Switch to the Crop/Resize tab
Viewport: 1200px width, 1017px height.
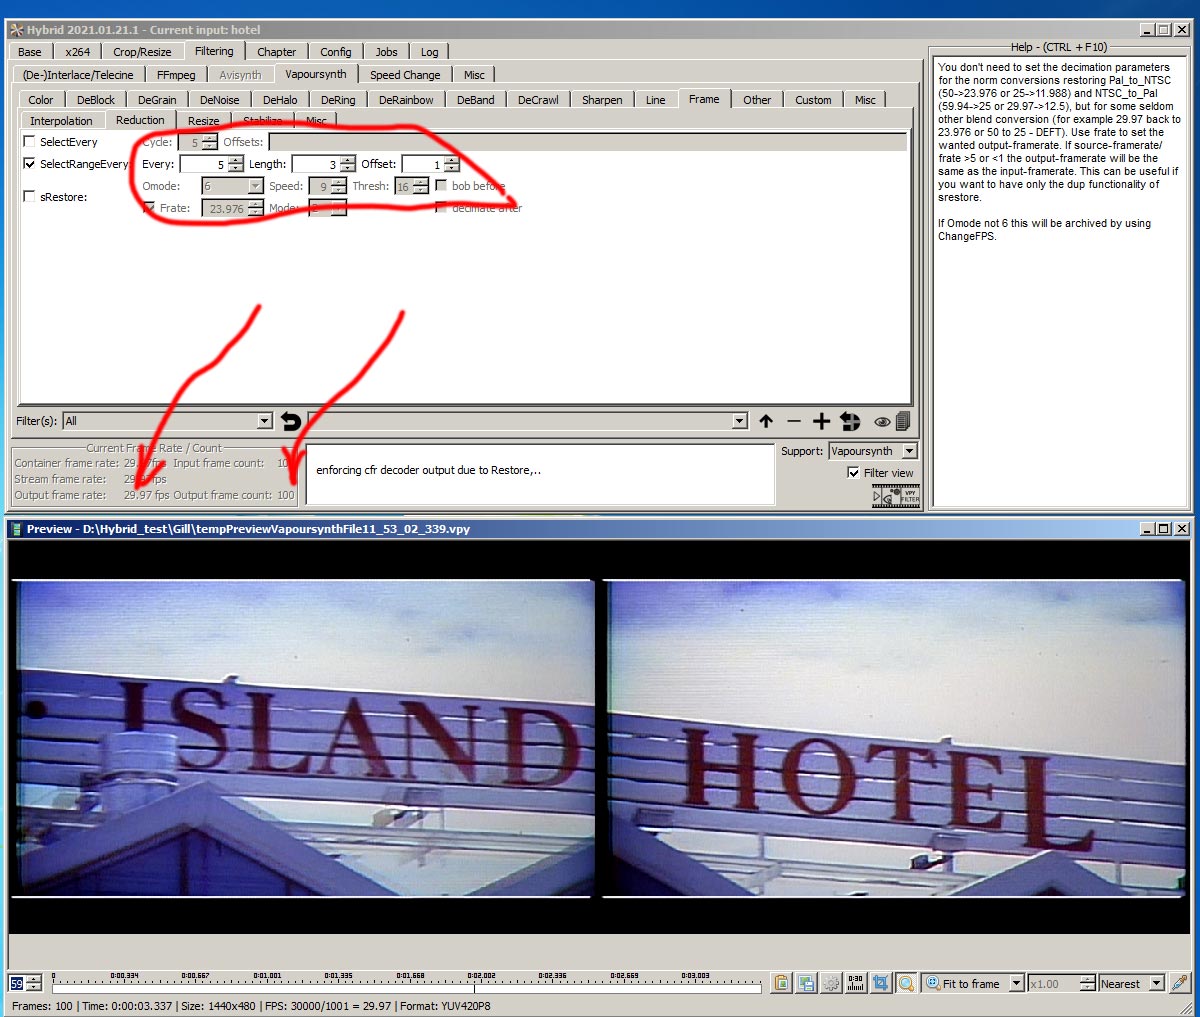point(142,52)
